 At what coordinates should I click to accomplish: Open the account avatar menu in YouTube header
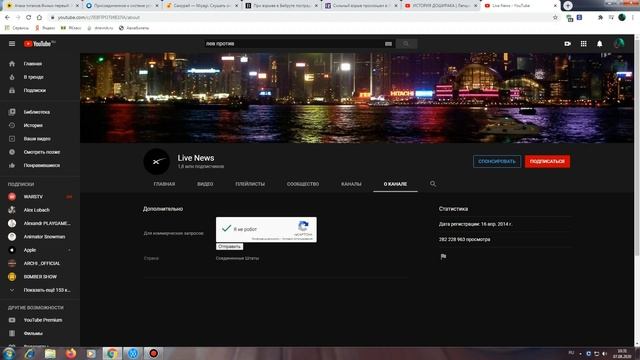619,43
